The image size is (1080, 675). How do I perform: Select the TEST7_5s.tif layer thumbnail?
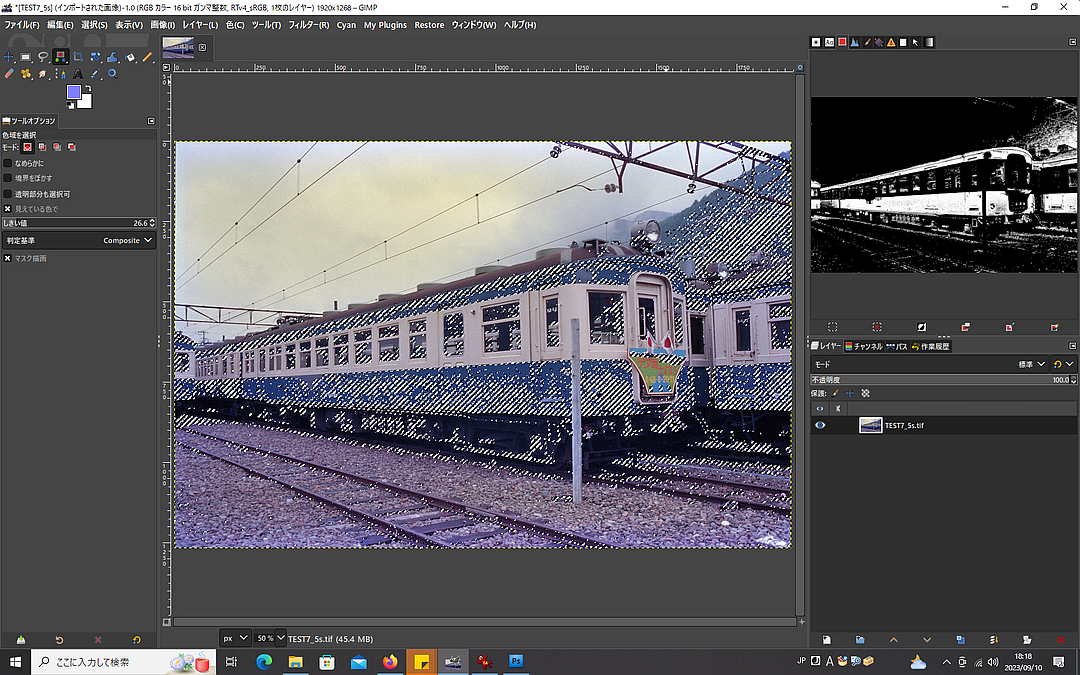pos(871,425)
